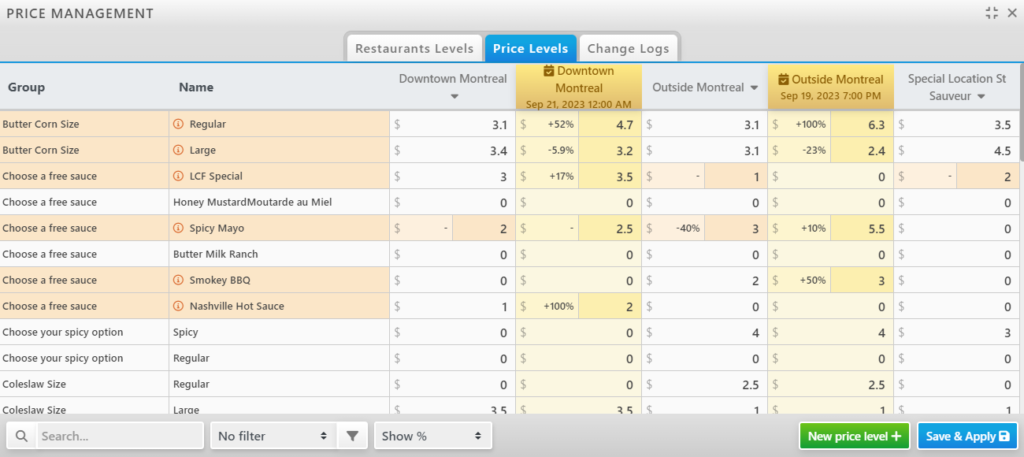Open the No filter dropdown
This screenshot has width=1024, height=457.
(272, 436)
